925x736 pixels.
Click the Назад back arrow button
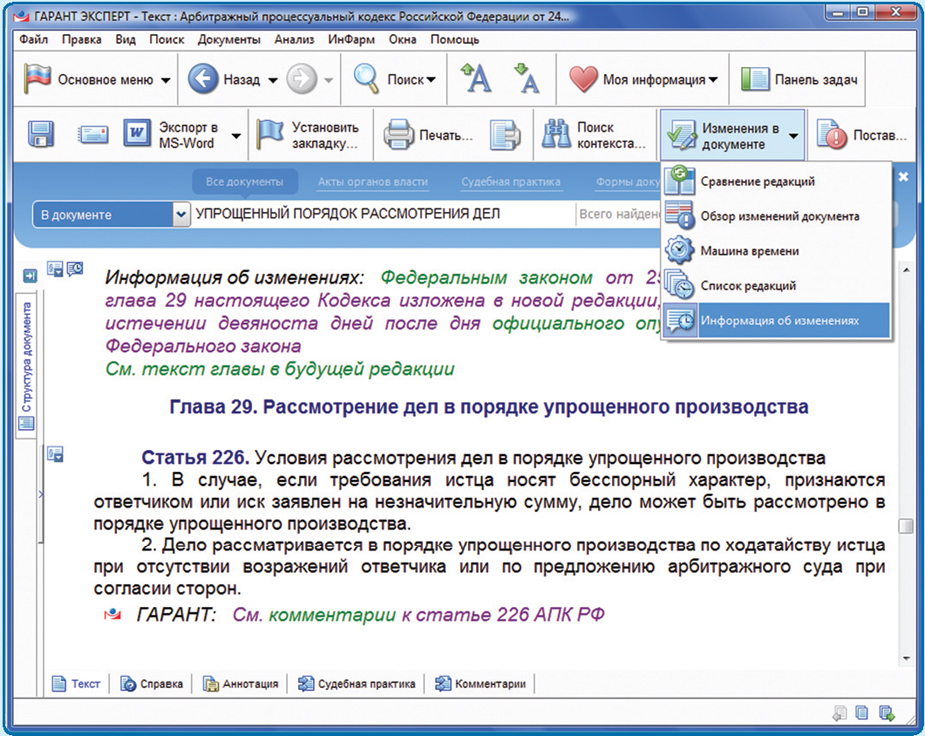tap(203, 80)
